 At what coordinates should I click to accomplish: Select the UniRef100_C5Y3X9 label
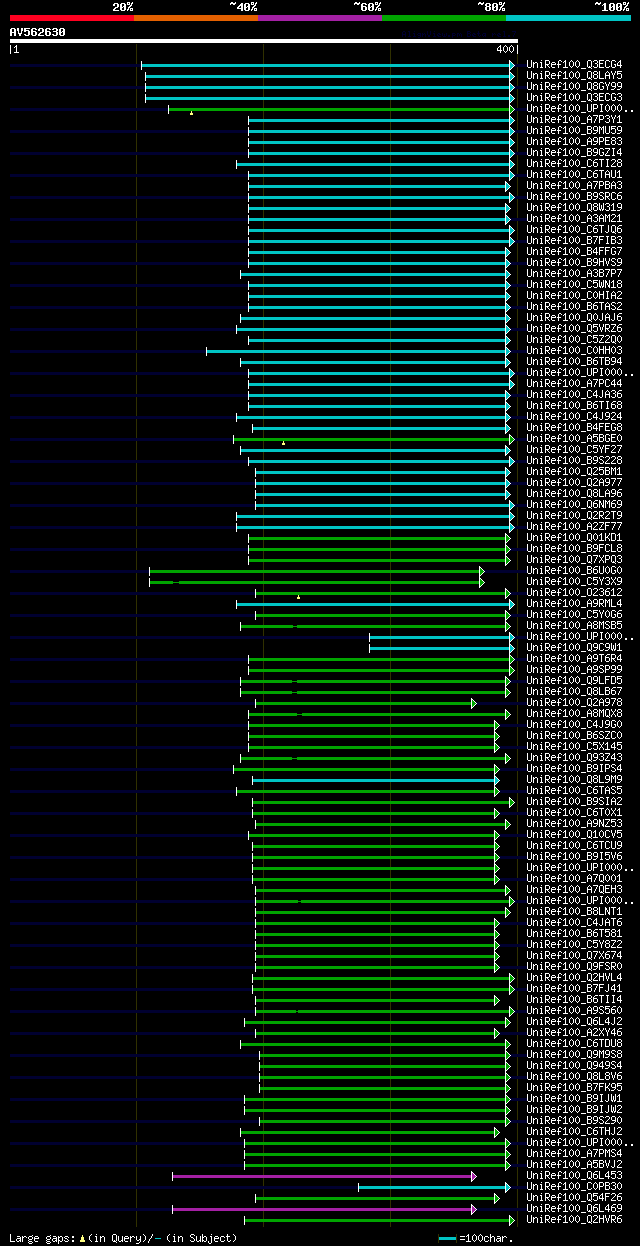574,582
